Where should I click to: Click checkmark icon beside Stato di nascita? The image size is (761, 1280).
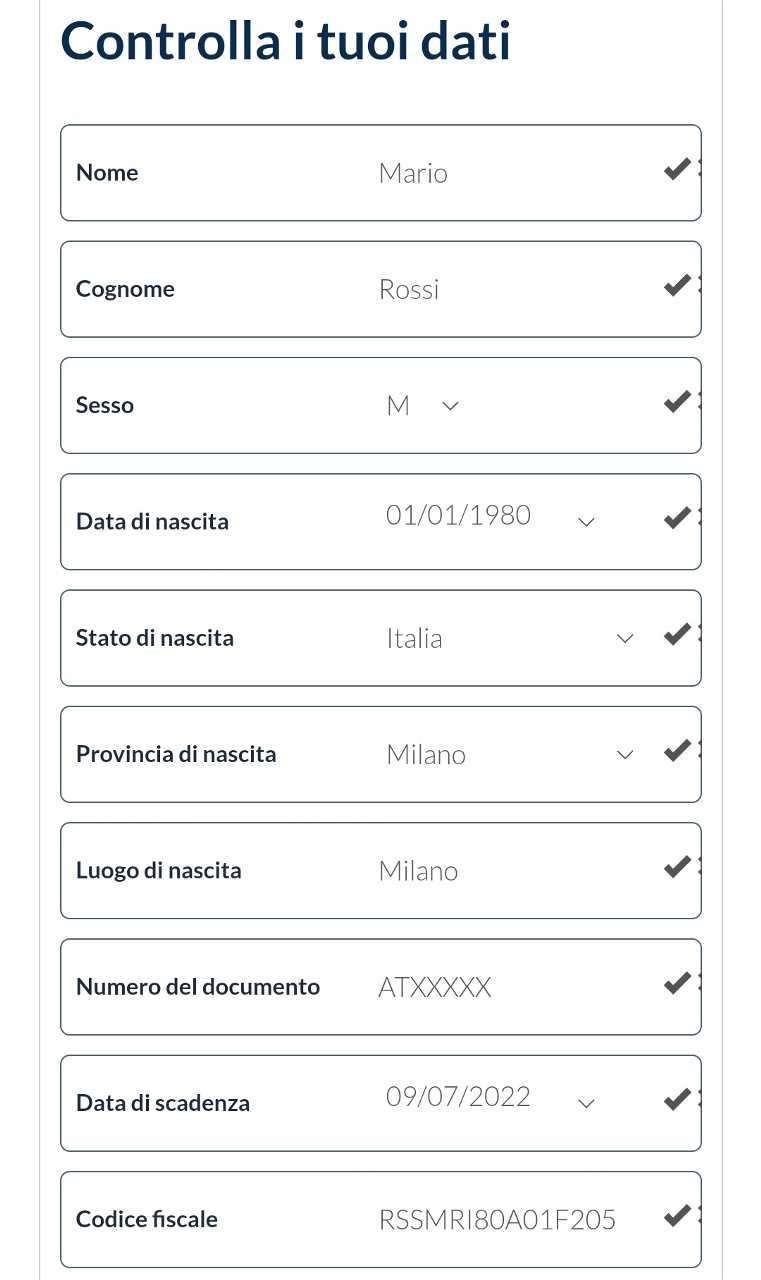[678, 634]
